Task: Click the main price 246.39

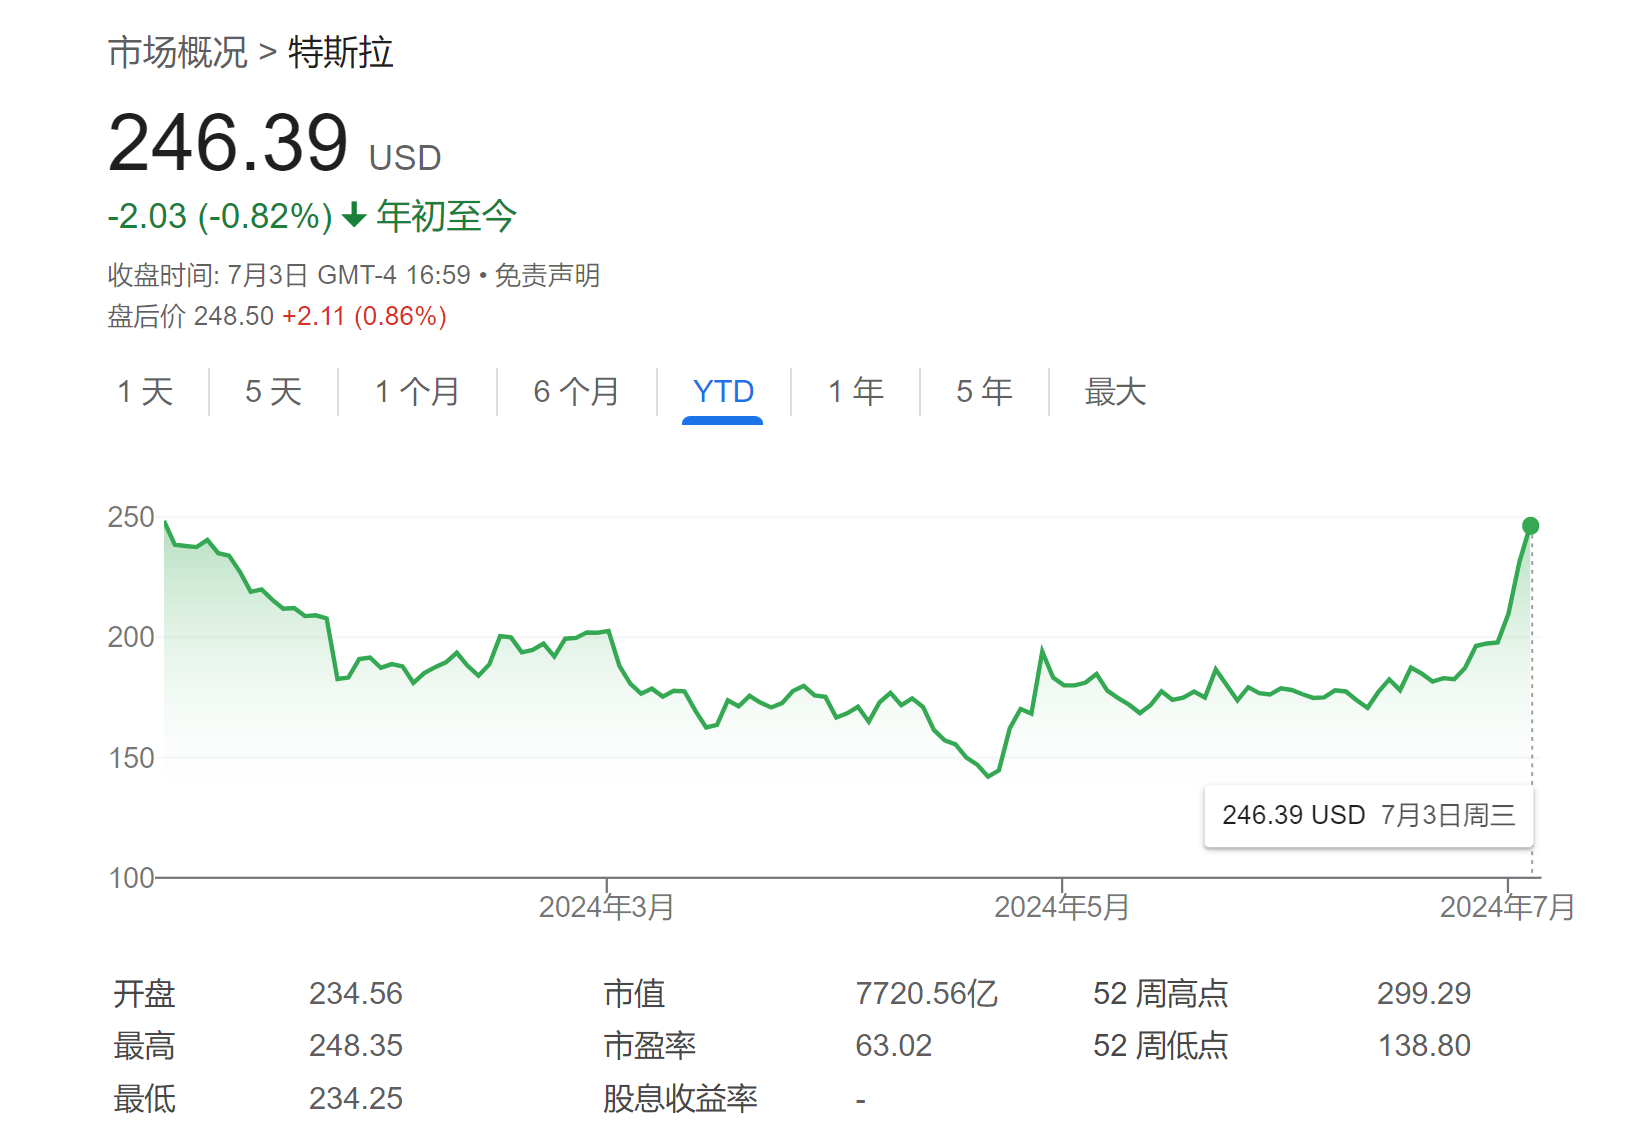Action: click(228, 143)
